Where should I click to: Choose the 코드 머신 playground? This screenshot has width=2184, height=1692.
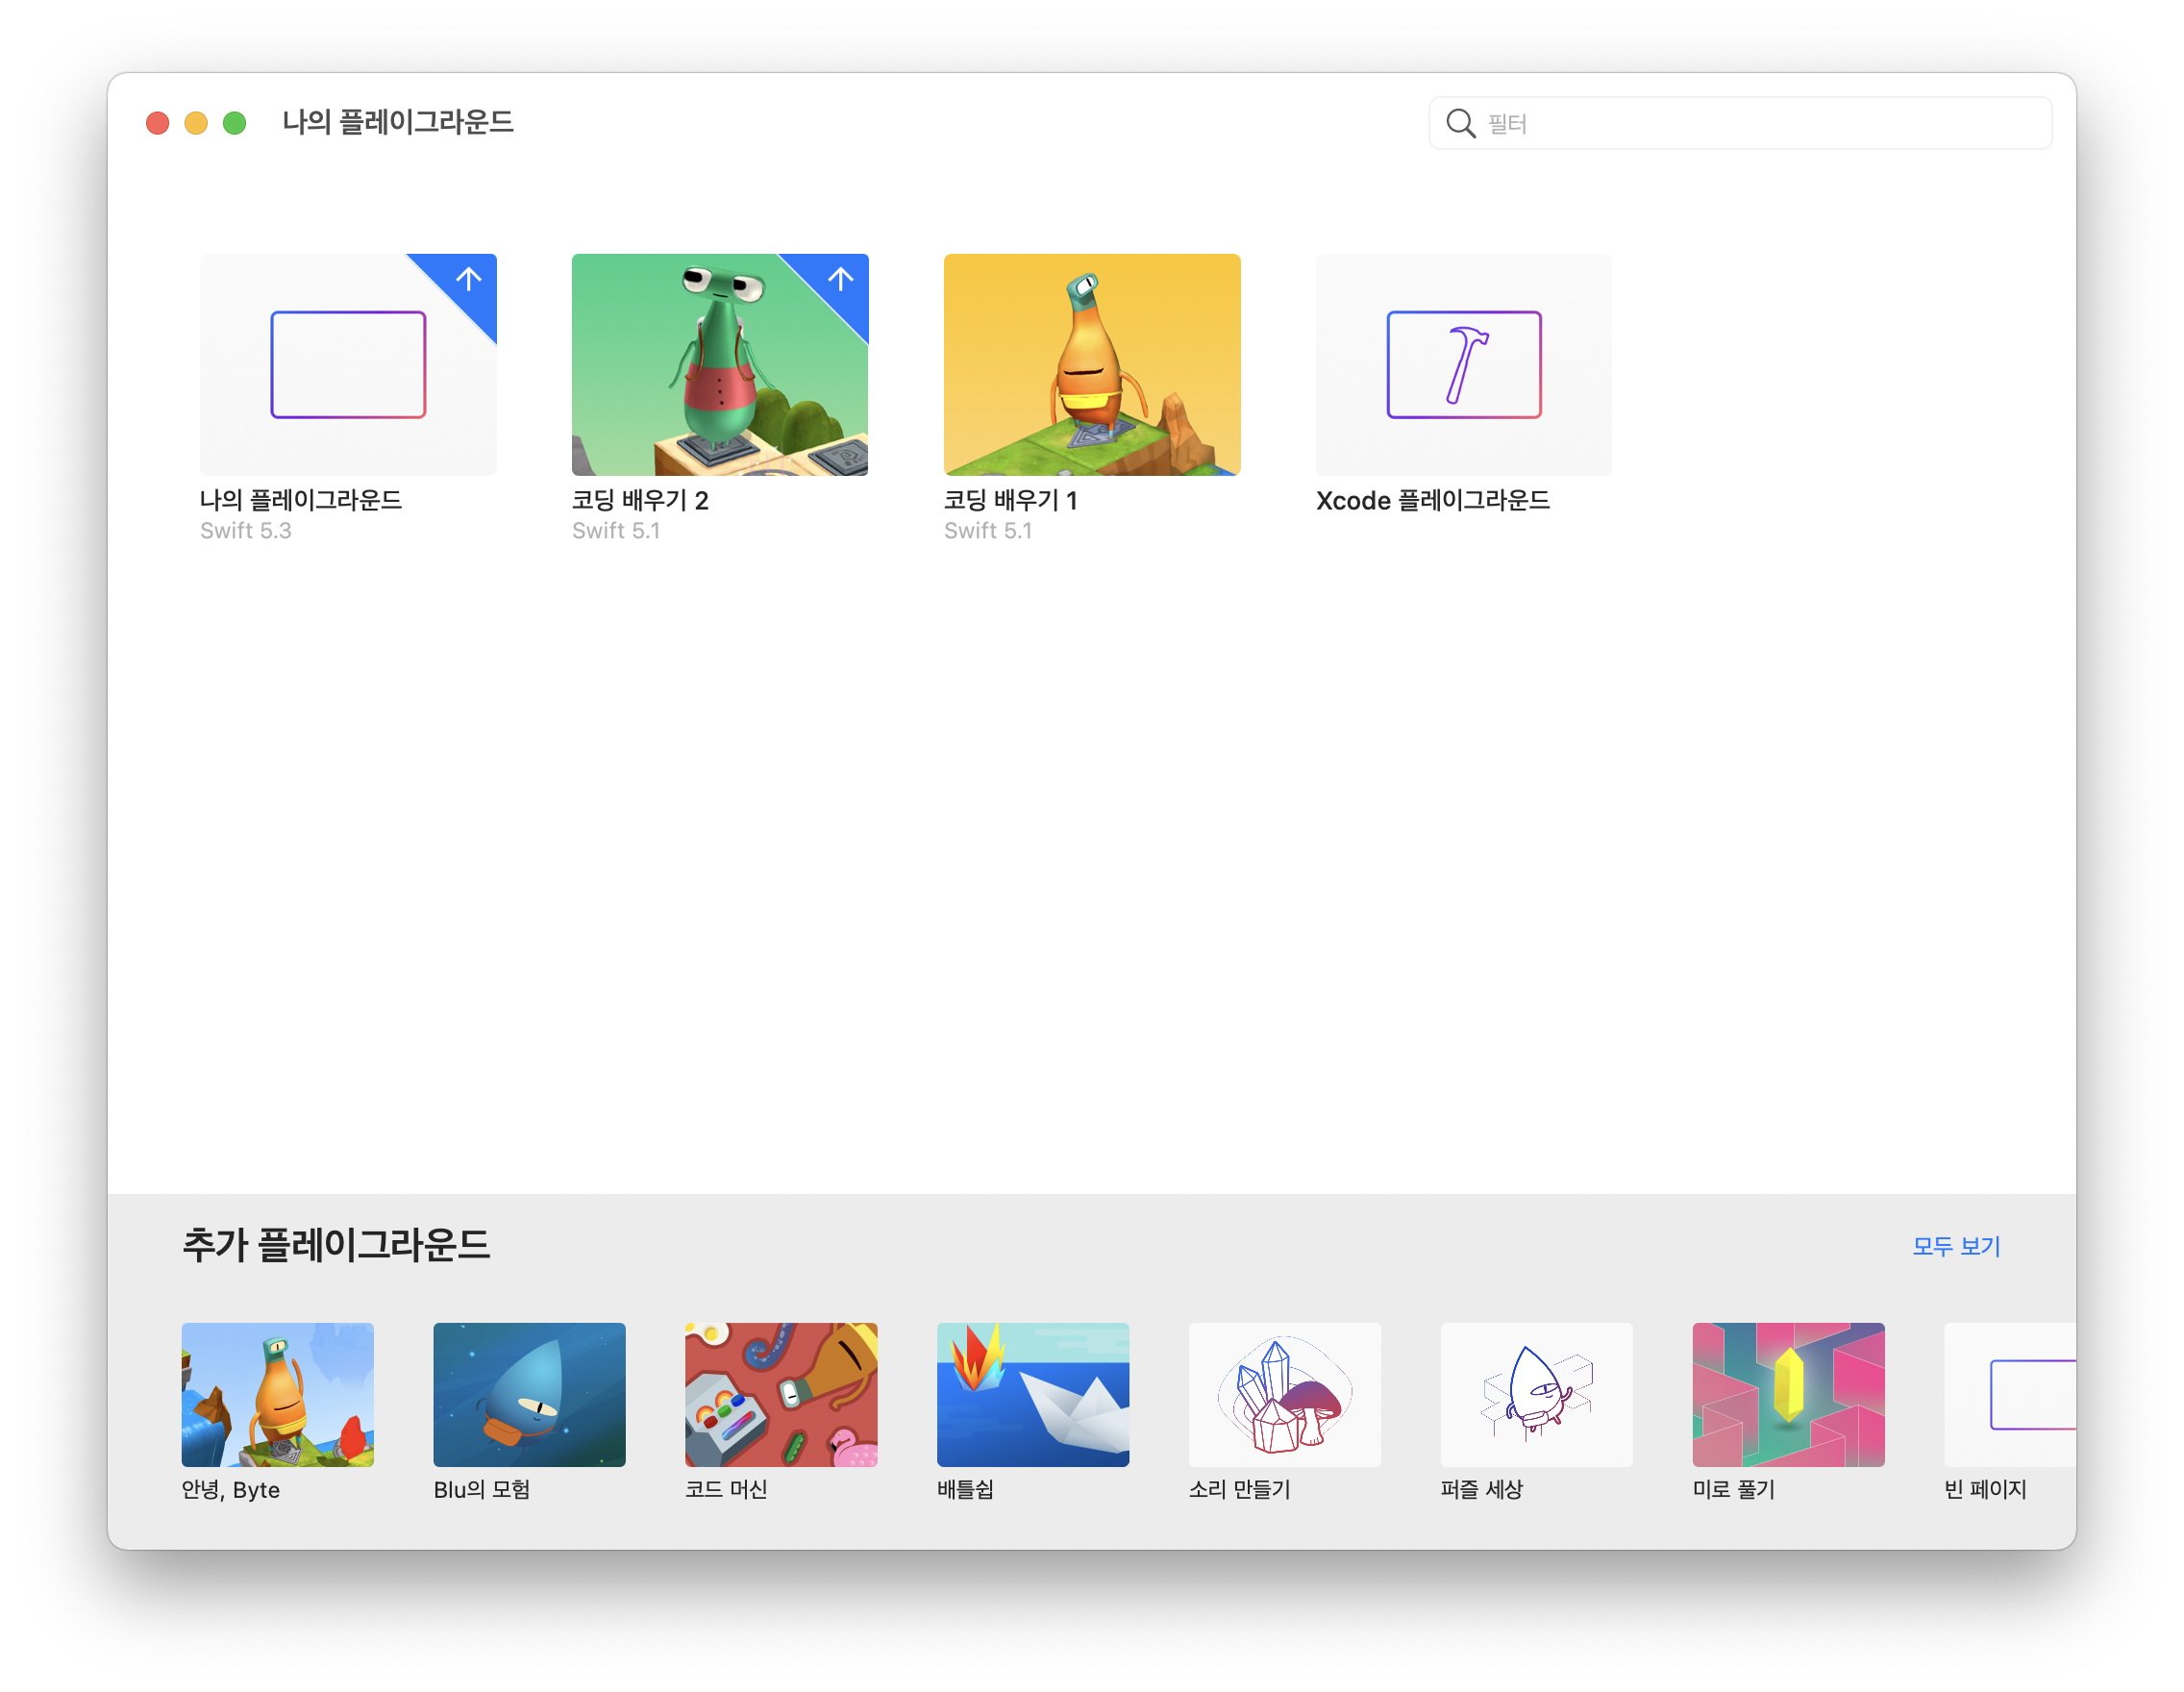tap(781, 1394)
